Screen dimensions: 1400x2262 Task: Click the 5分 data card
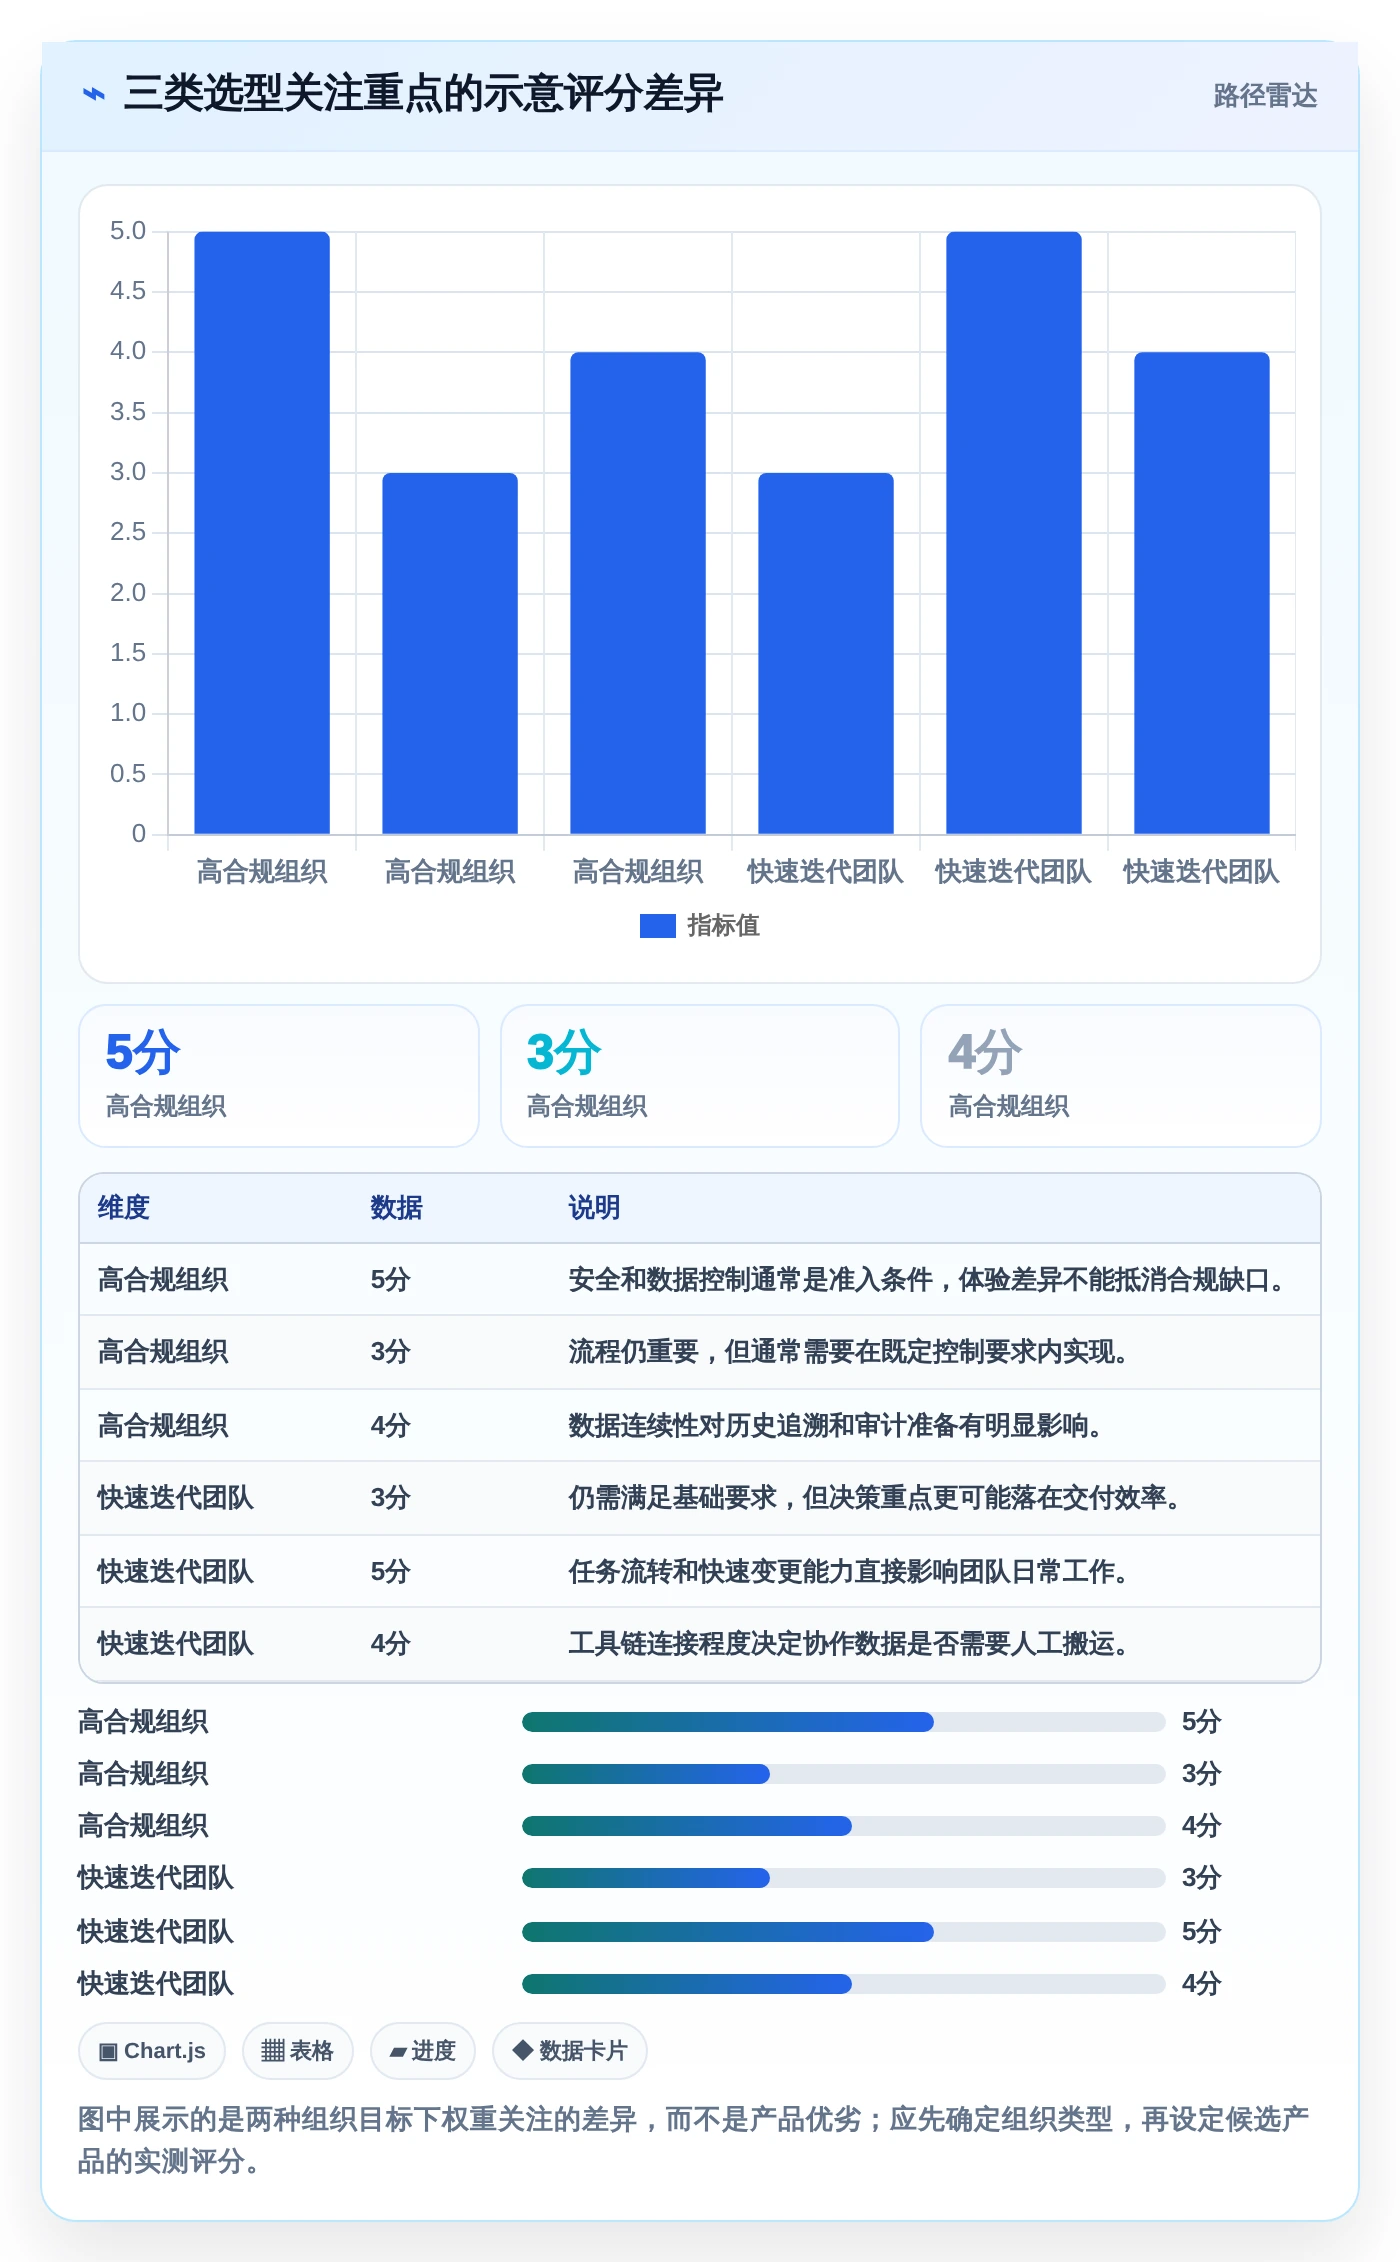(279, 1076)
